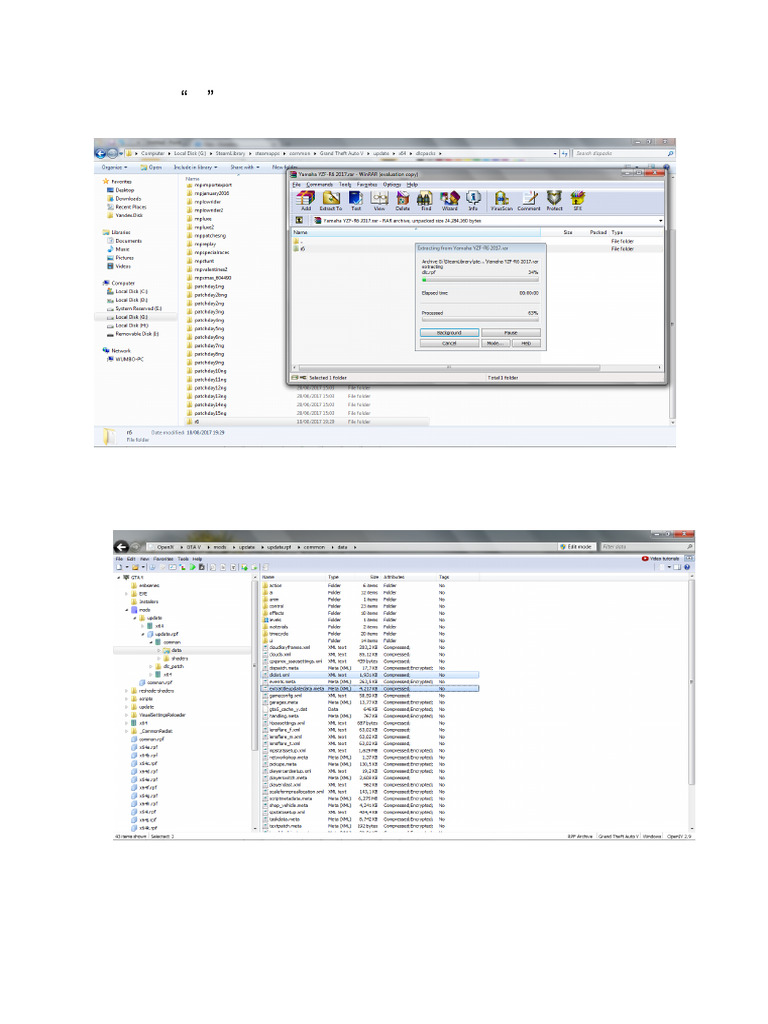Select dlclist.xml in OpenIV file list
The image size is (768, 1024).
[x=370, y=675]
